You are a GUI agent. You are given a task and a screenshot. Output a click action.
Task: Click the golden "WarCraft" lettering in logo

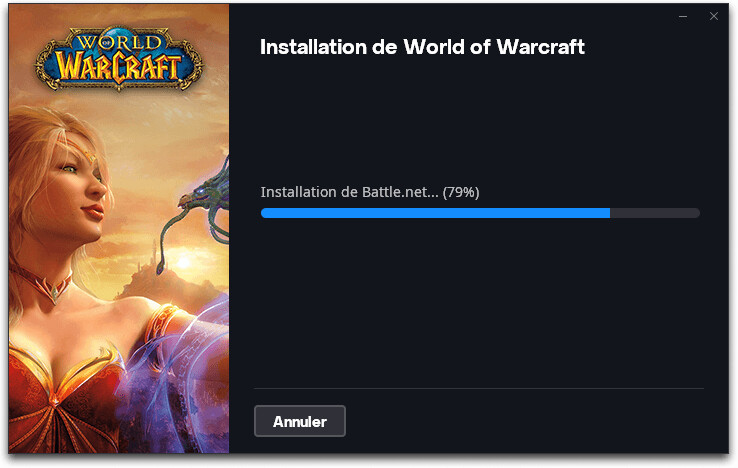tap(119, 68)
